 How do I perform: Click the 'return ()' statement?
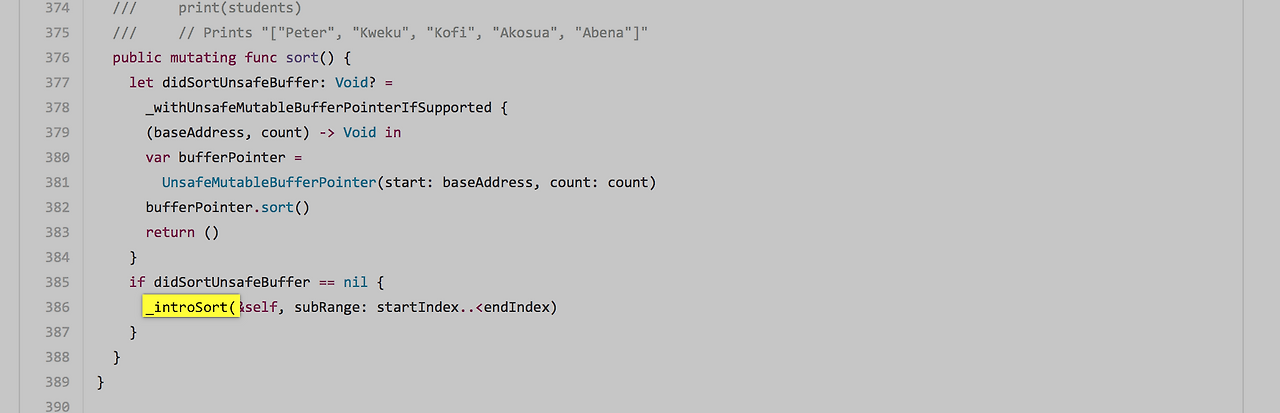(182, 232)
